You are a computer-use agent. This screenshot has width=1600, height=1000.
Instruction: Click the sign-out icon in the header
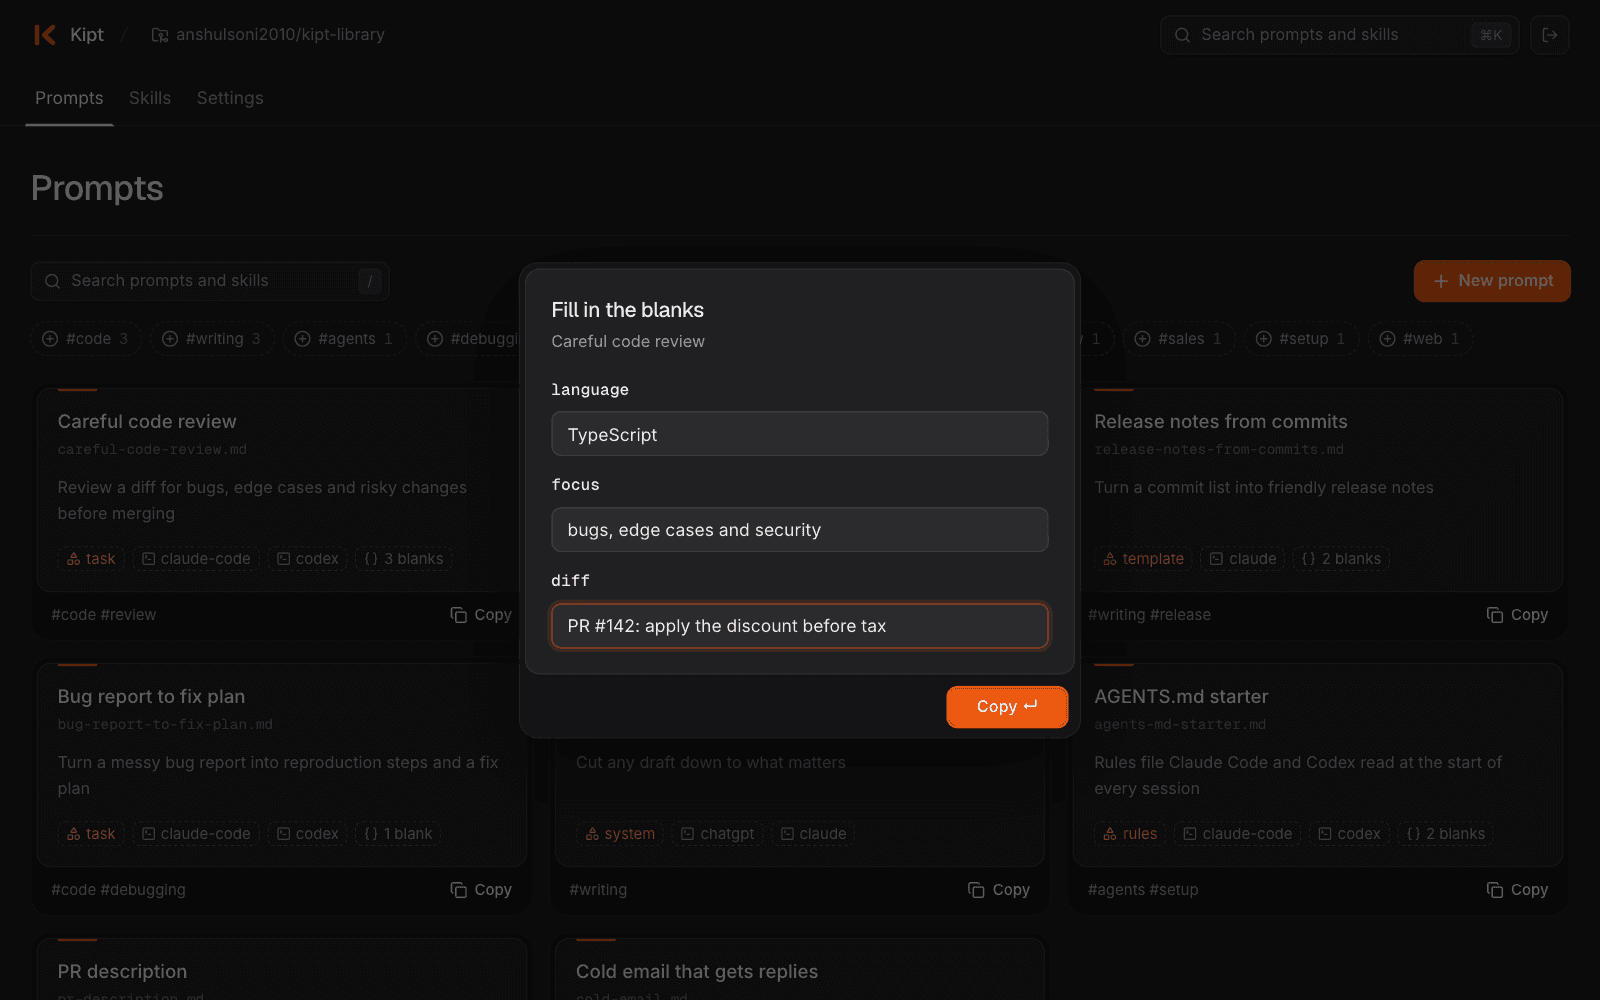point(1549,35)
